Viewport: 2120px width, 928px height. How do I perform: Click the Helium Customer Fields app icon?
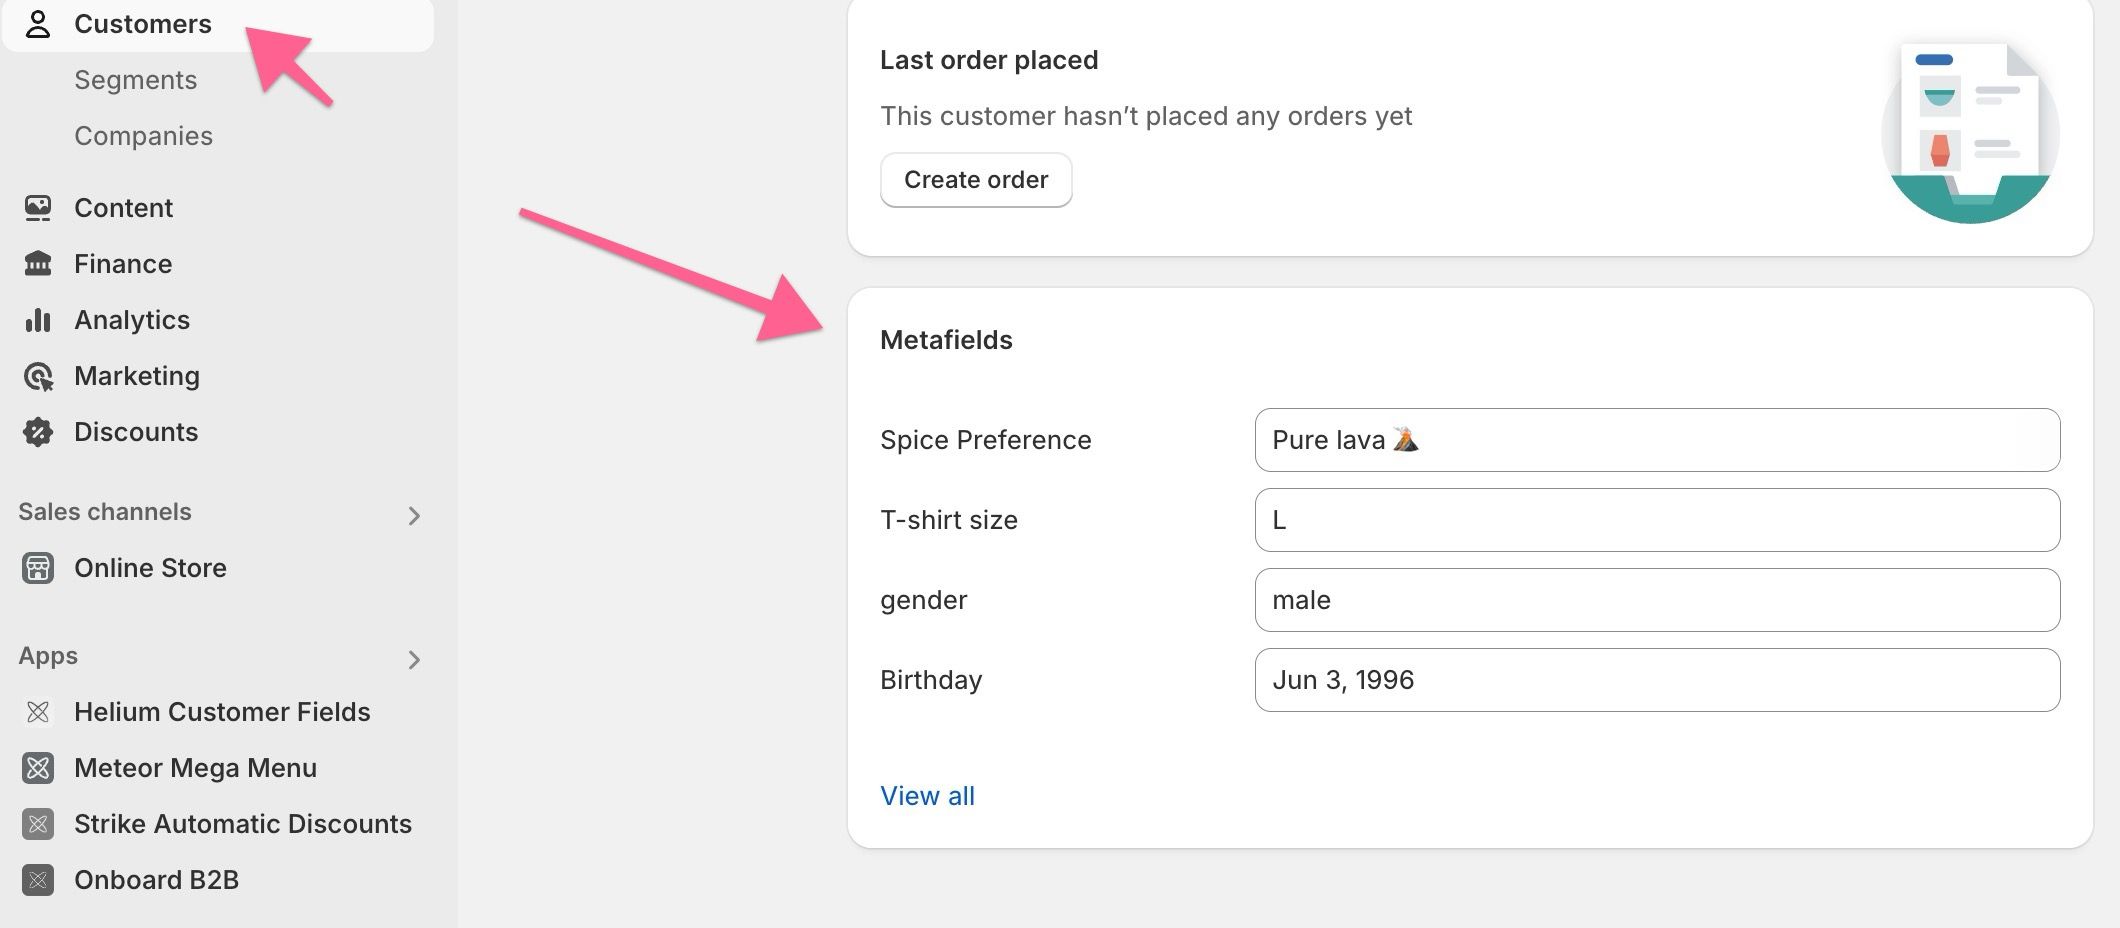[38, 712]
